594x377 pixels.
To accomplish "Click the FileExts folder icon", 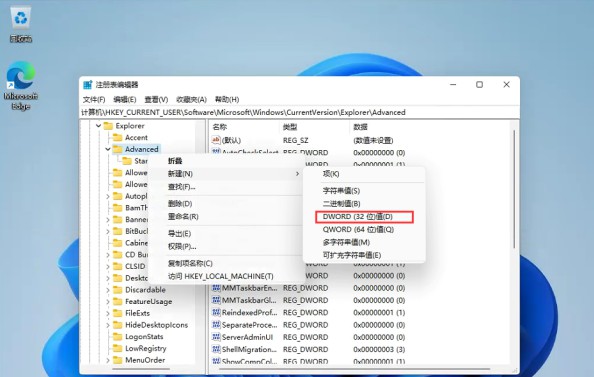I will coord(118,313).
